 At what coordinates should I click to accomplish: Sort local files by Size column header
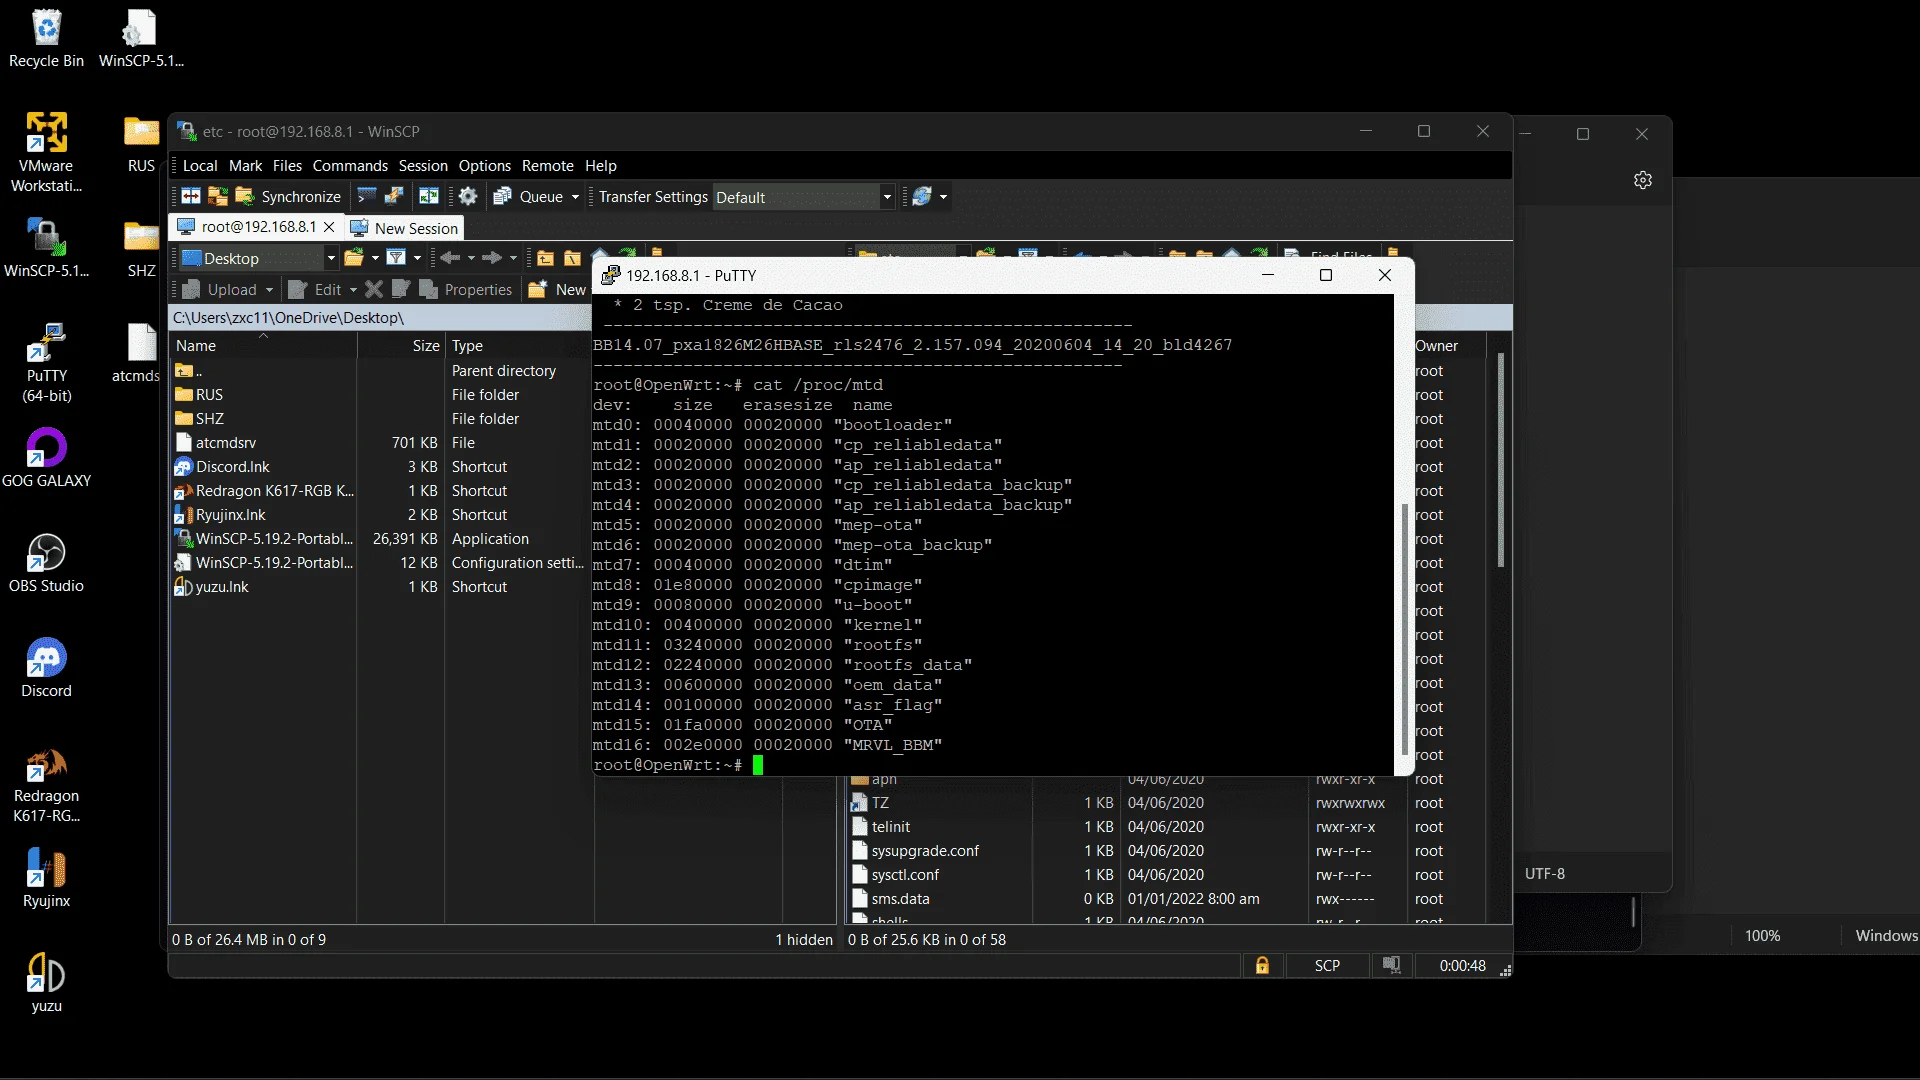[x=401, y=345]
